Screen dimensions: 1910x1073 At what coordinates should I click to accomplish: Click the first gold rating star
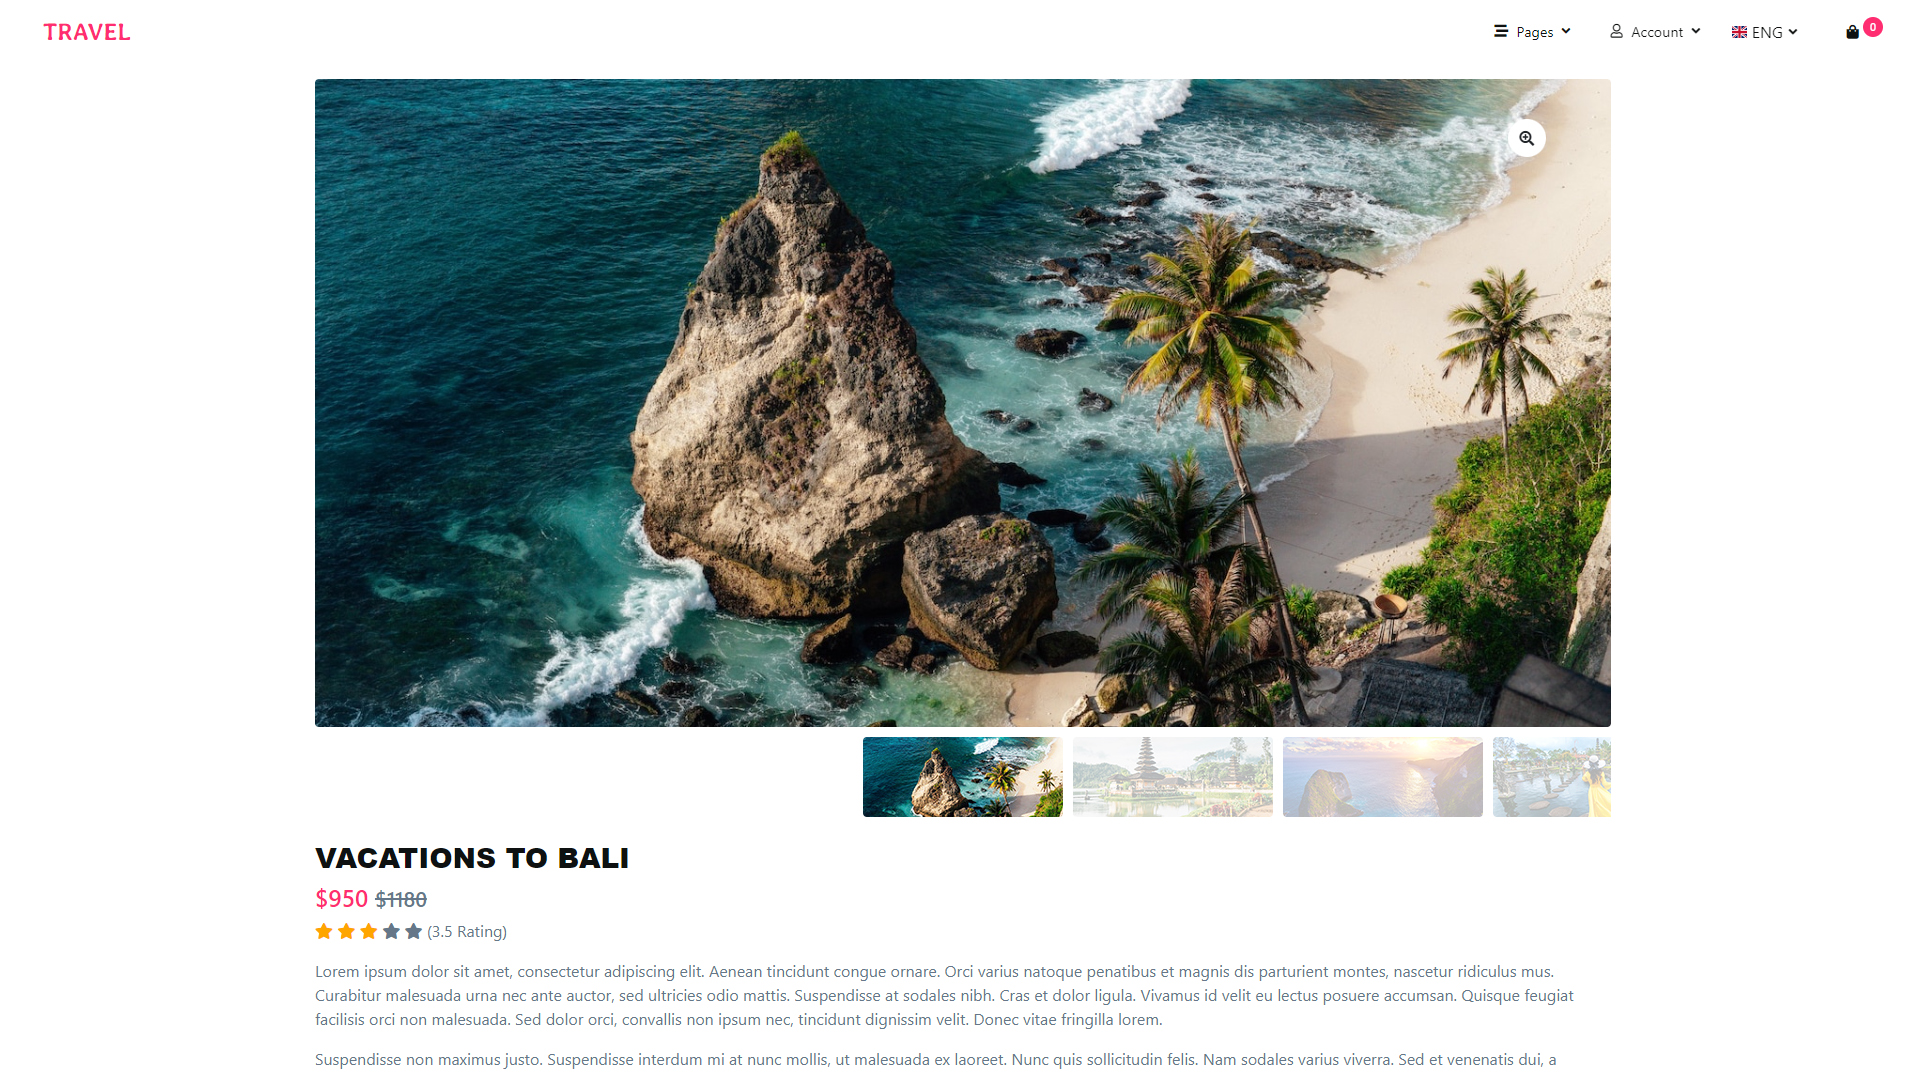(324, 931)
